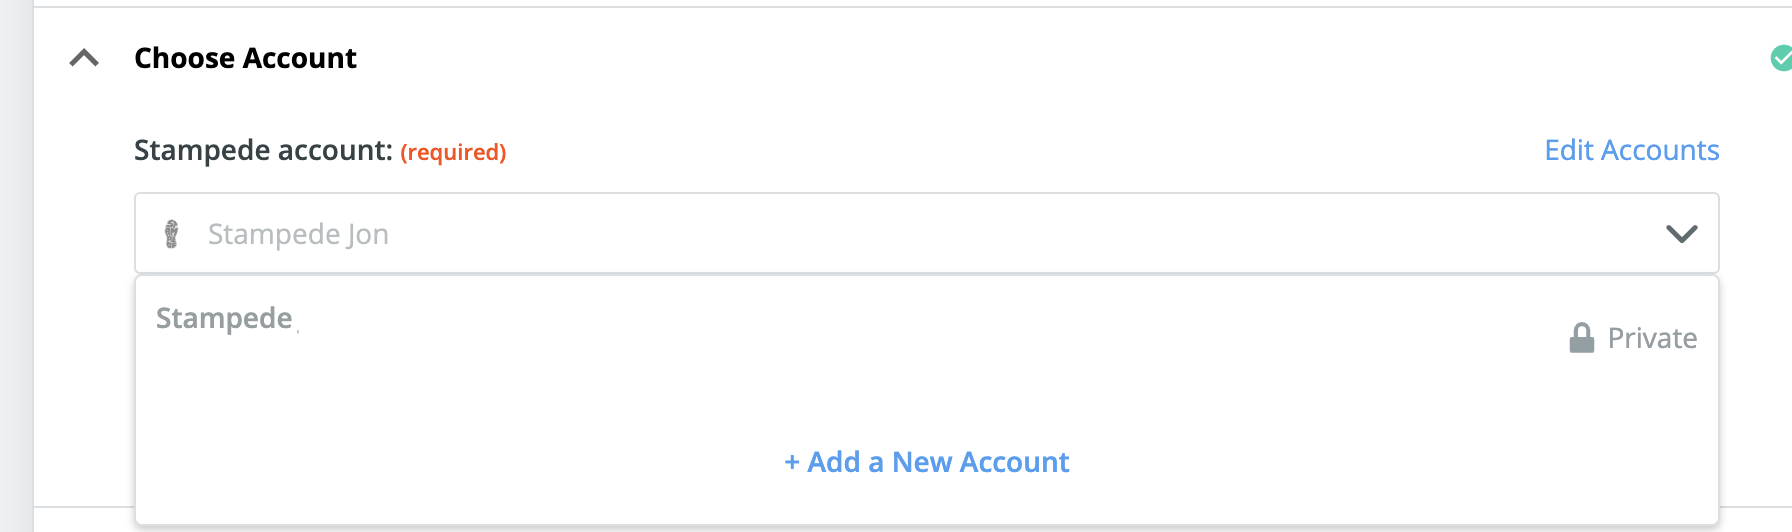Click the plus sign before Add a New Account
The width and height of the screenshot is (1792, 532).
(791, 462)
